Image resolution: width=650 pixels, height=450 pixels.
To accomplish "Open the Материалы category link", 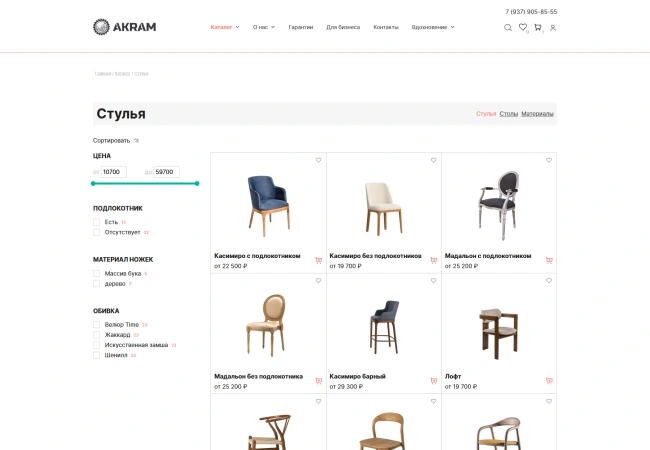I will click(x=537, y=114).
